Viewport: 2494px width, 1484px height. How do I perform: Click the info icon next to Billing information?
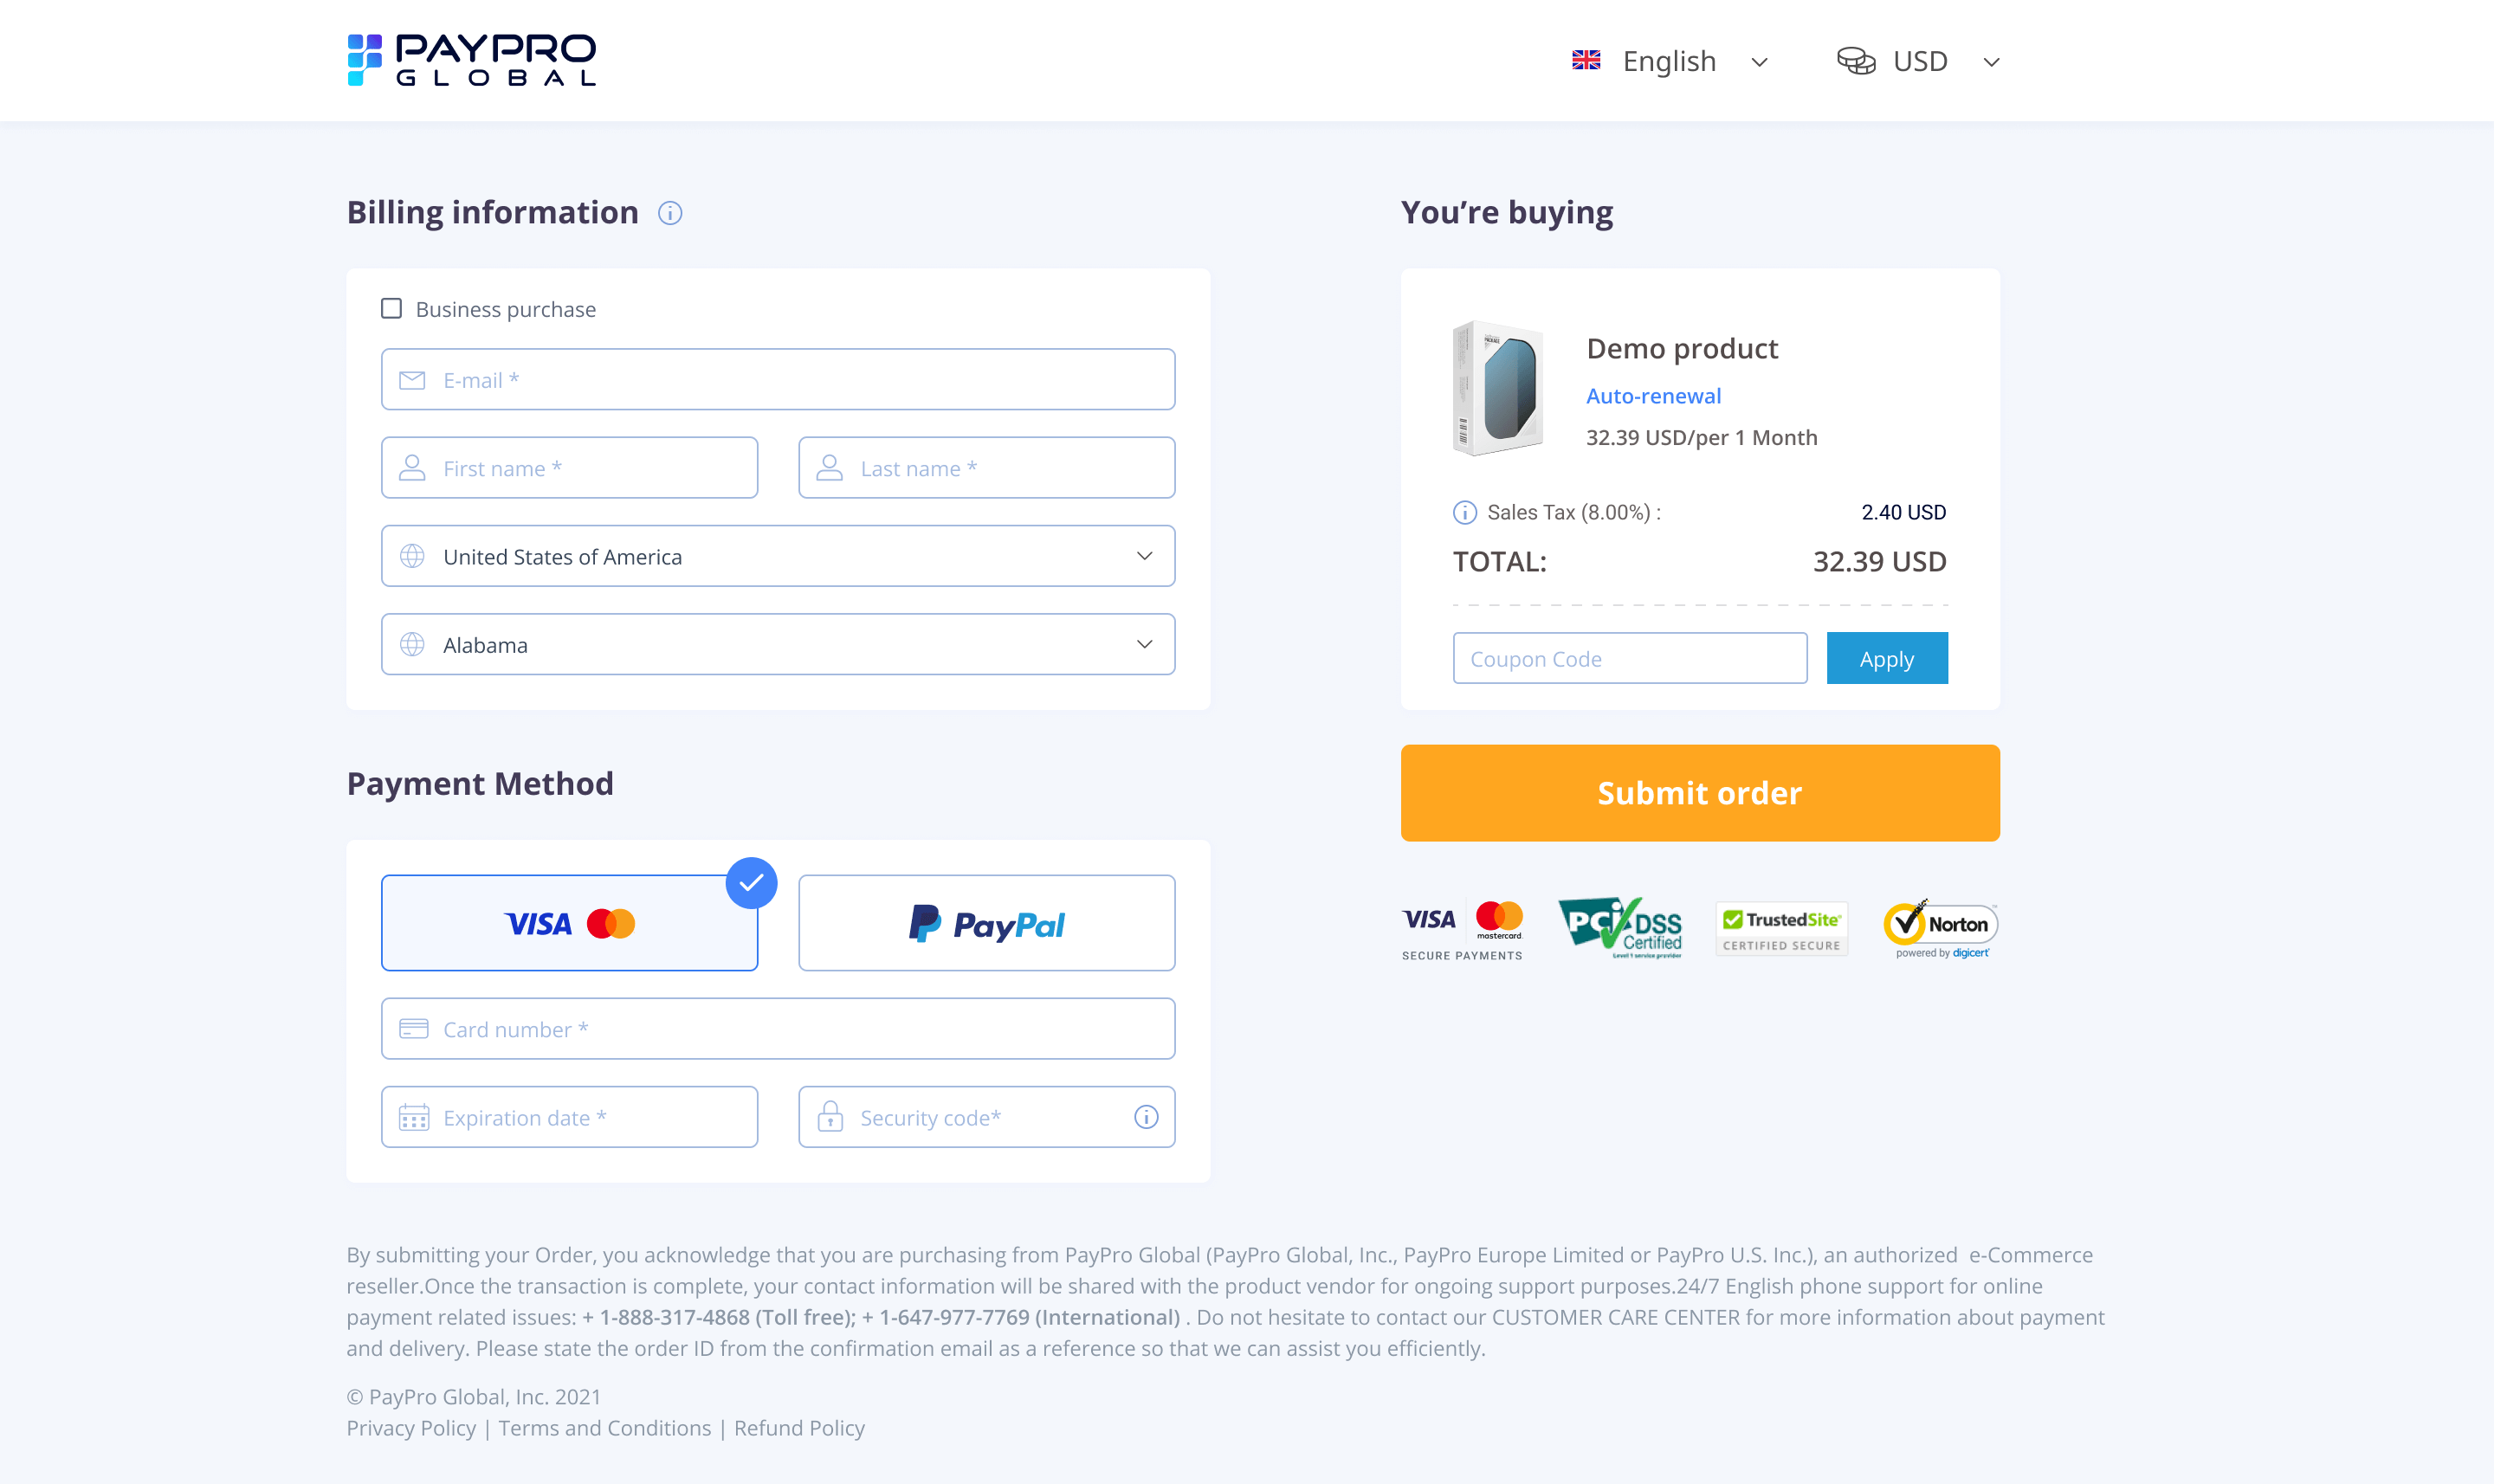pyautogui.click(x=670, y=213)
